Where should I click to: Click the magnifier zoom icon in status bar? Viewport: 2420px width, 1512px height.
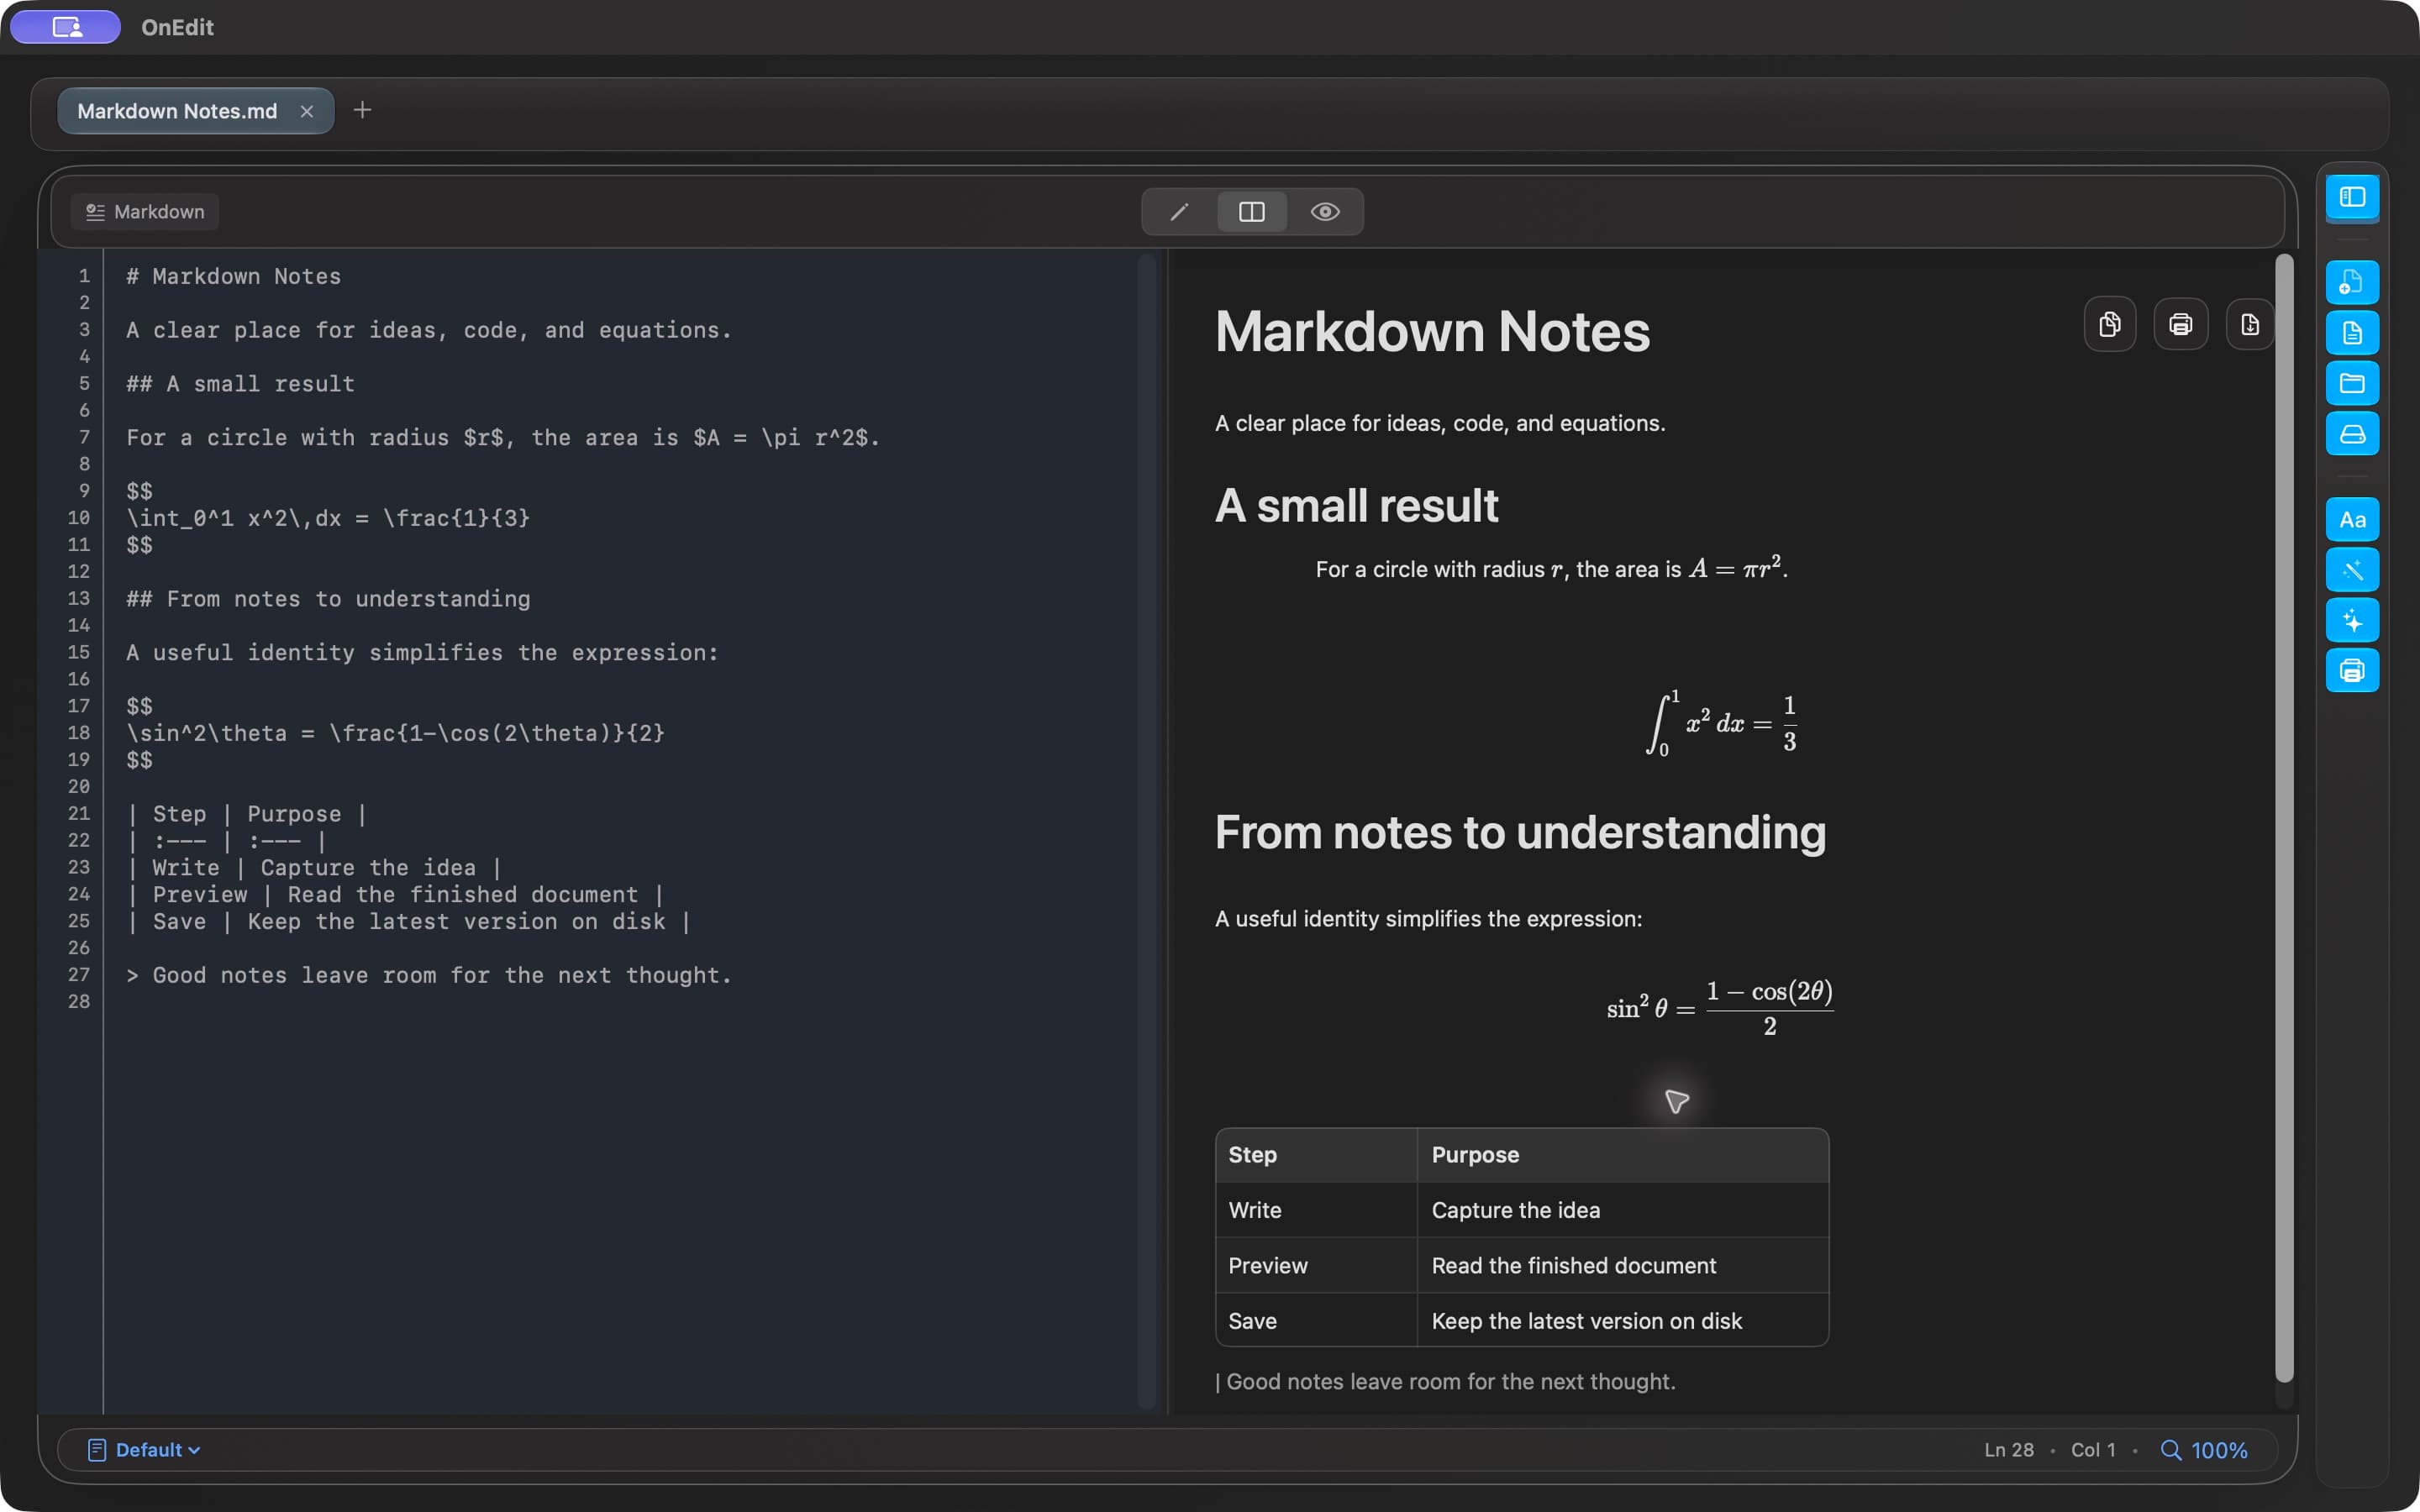point(2170,1450)
